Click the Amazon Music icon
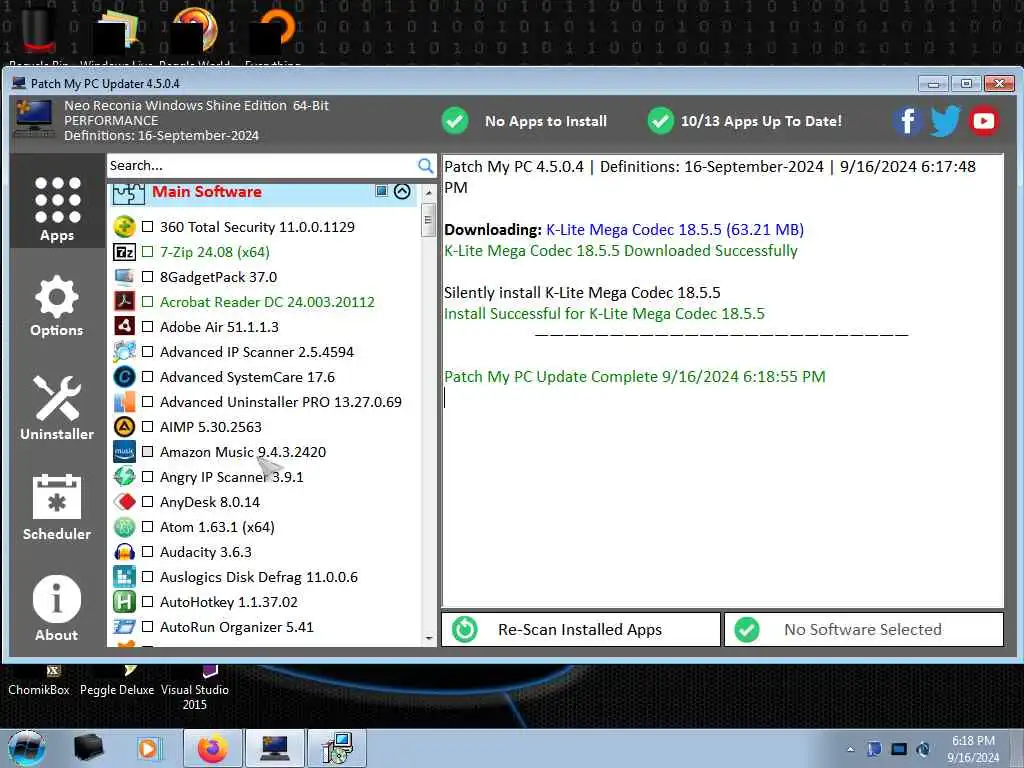Viewport: 1024px width, 768px height. pyautogui.click(x=124, y=452)
